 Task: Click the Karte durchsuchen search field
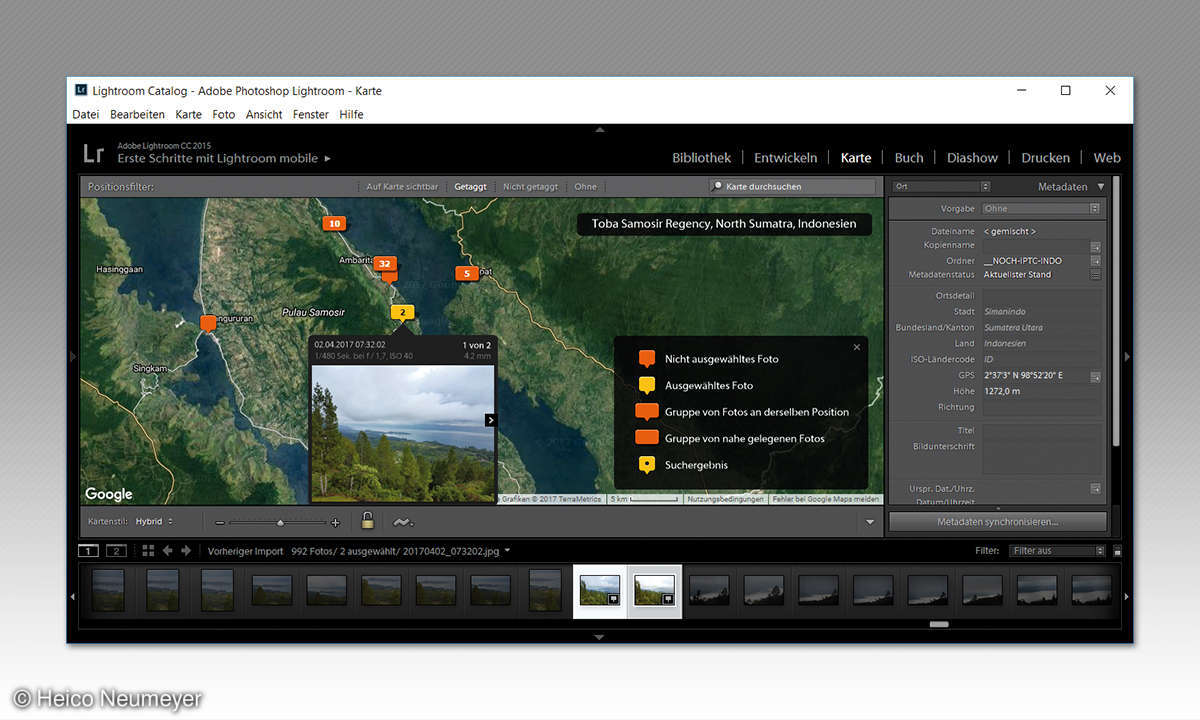792,186
